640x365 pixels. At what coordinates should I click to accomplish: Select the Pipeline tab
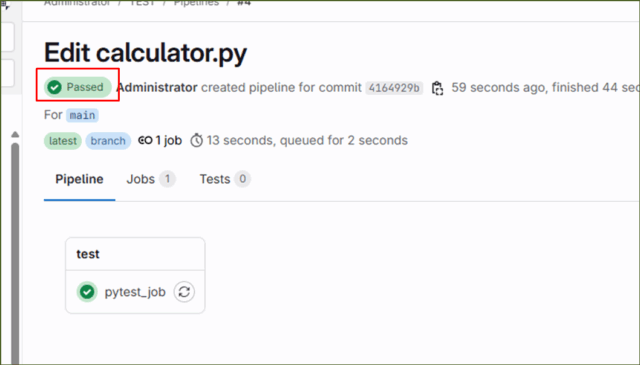79,179
